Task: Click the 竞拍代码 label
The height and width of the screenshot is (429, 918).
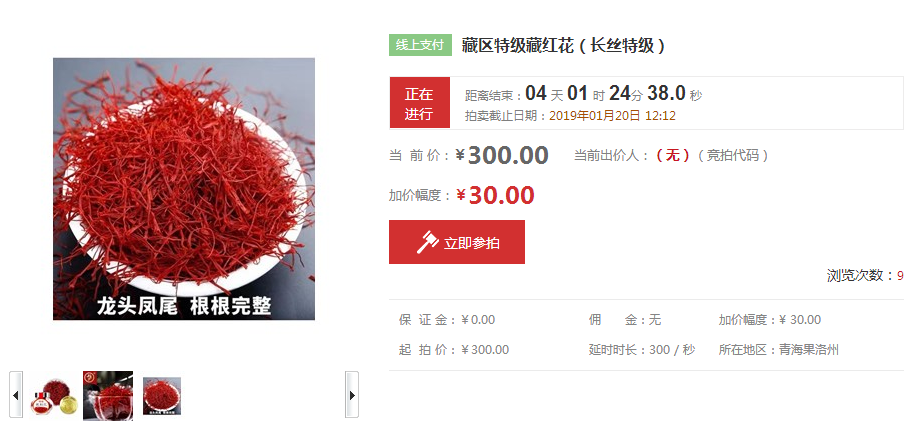Action: 732,155
